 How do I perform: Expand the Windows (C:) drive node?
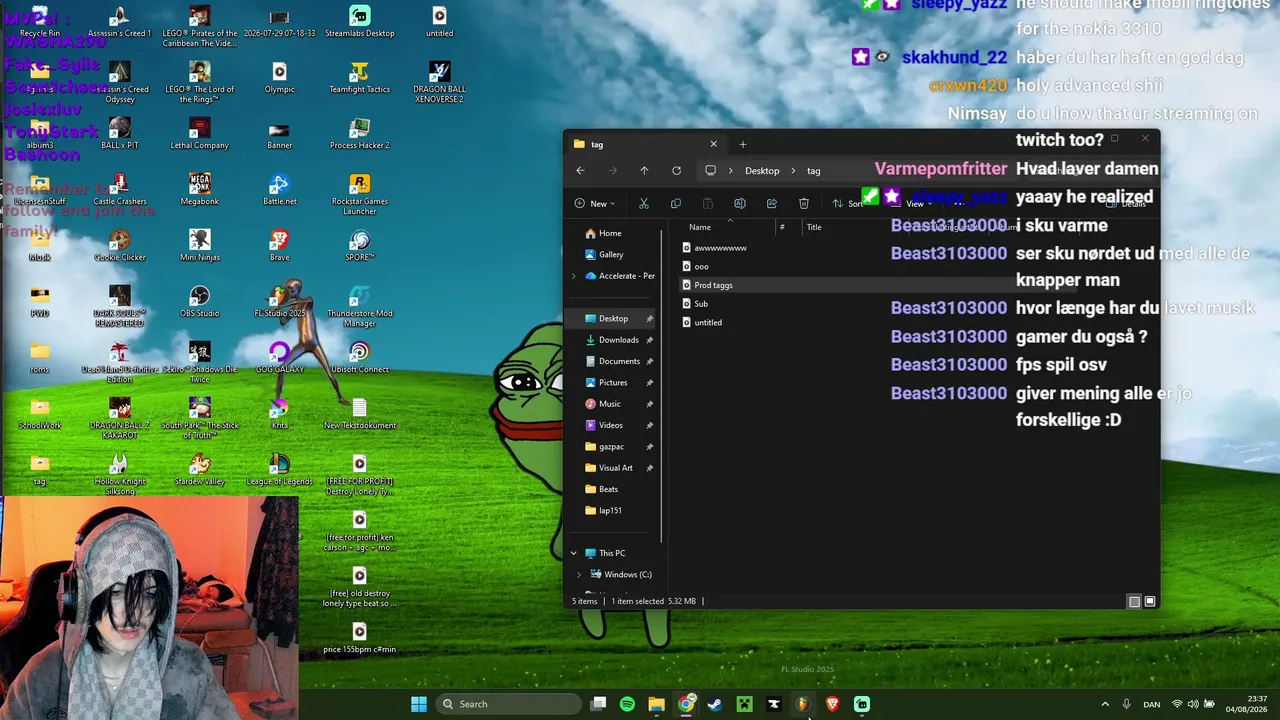pyautogui.click(x=579, y=574)
